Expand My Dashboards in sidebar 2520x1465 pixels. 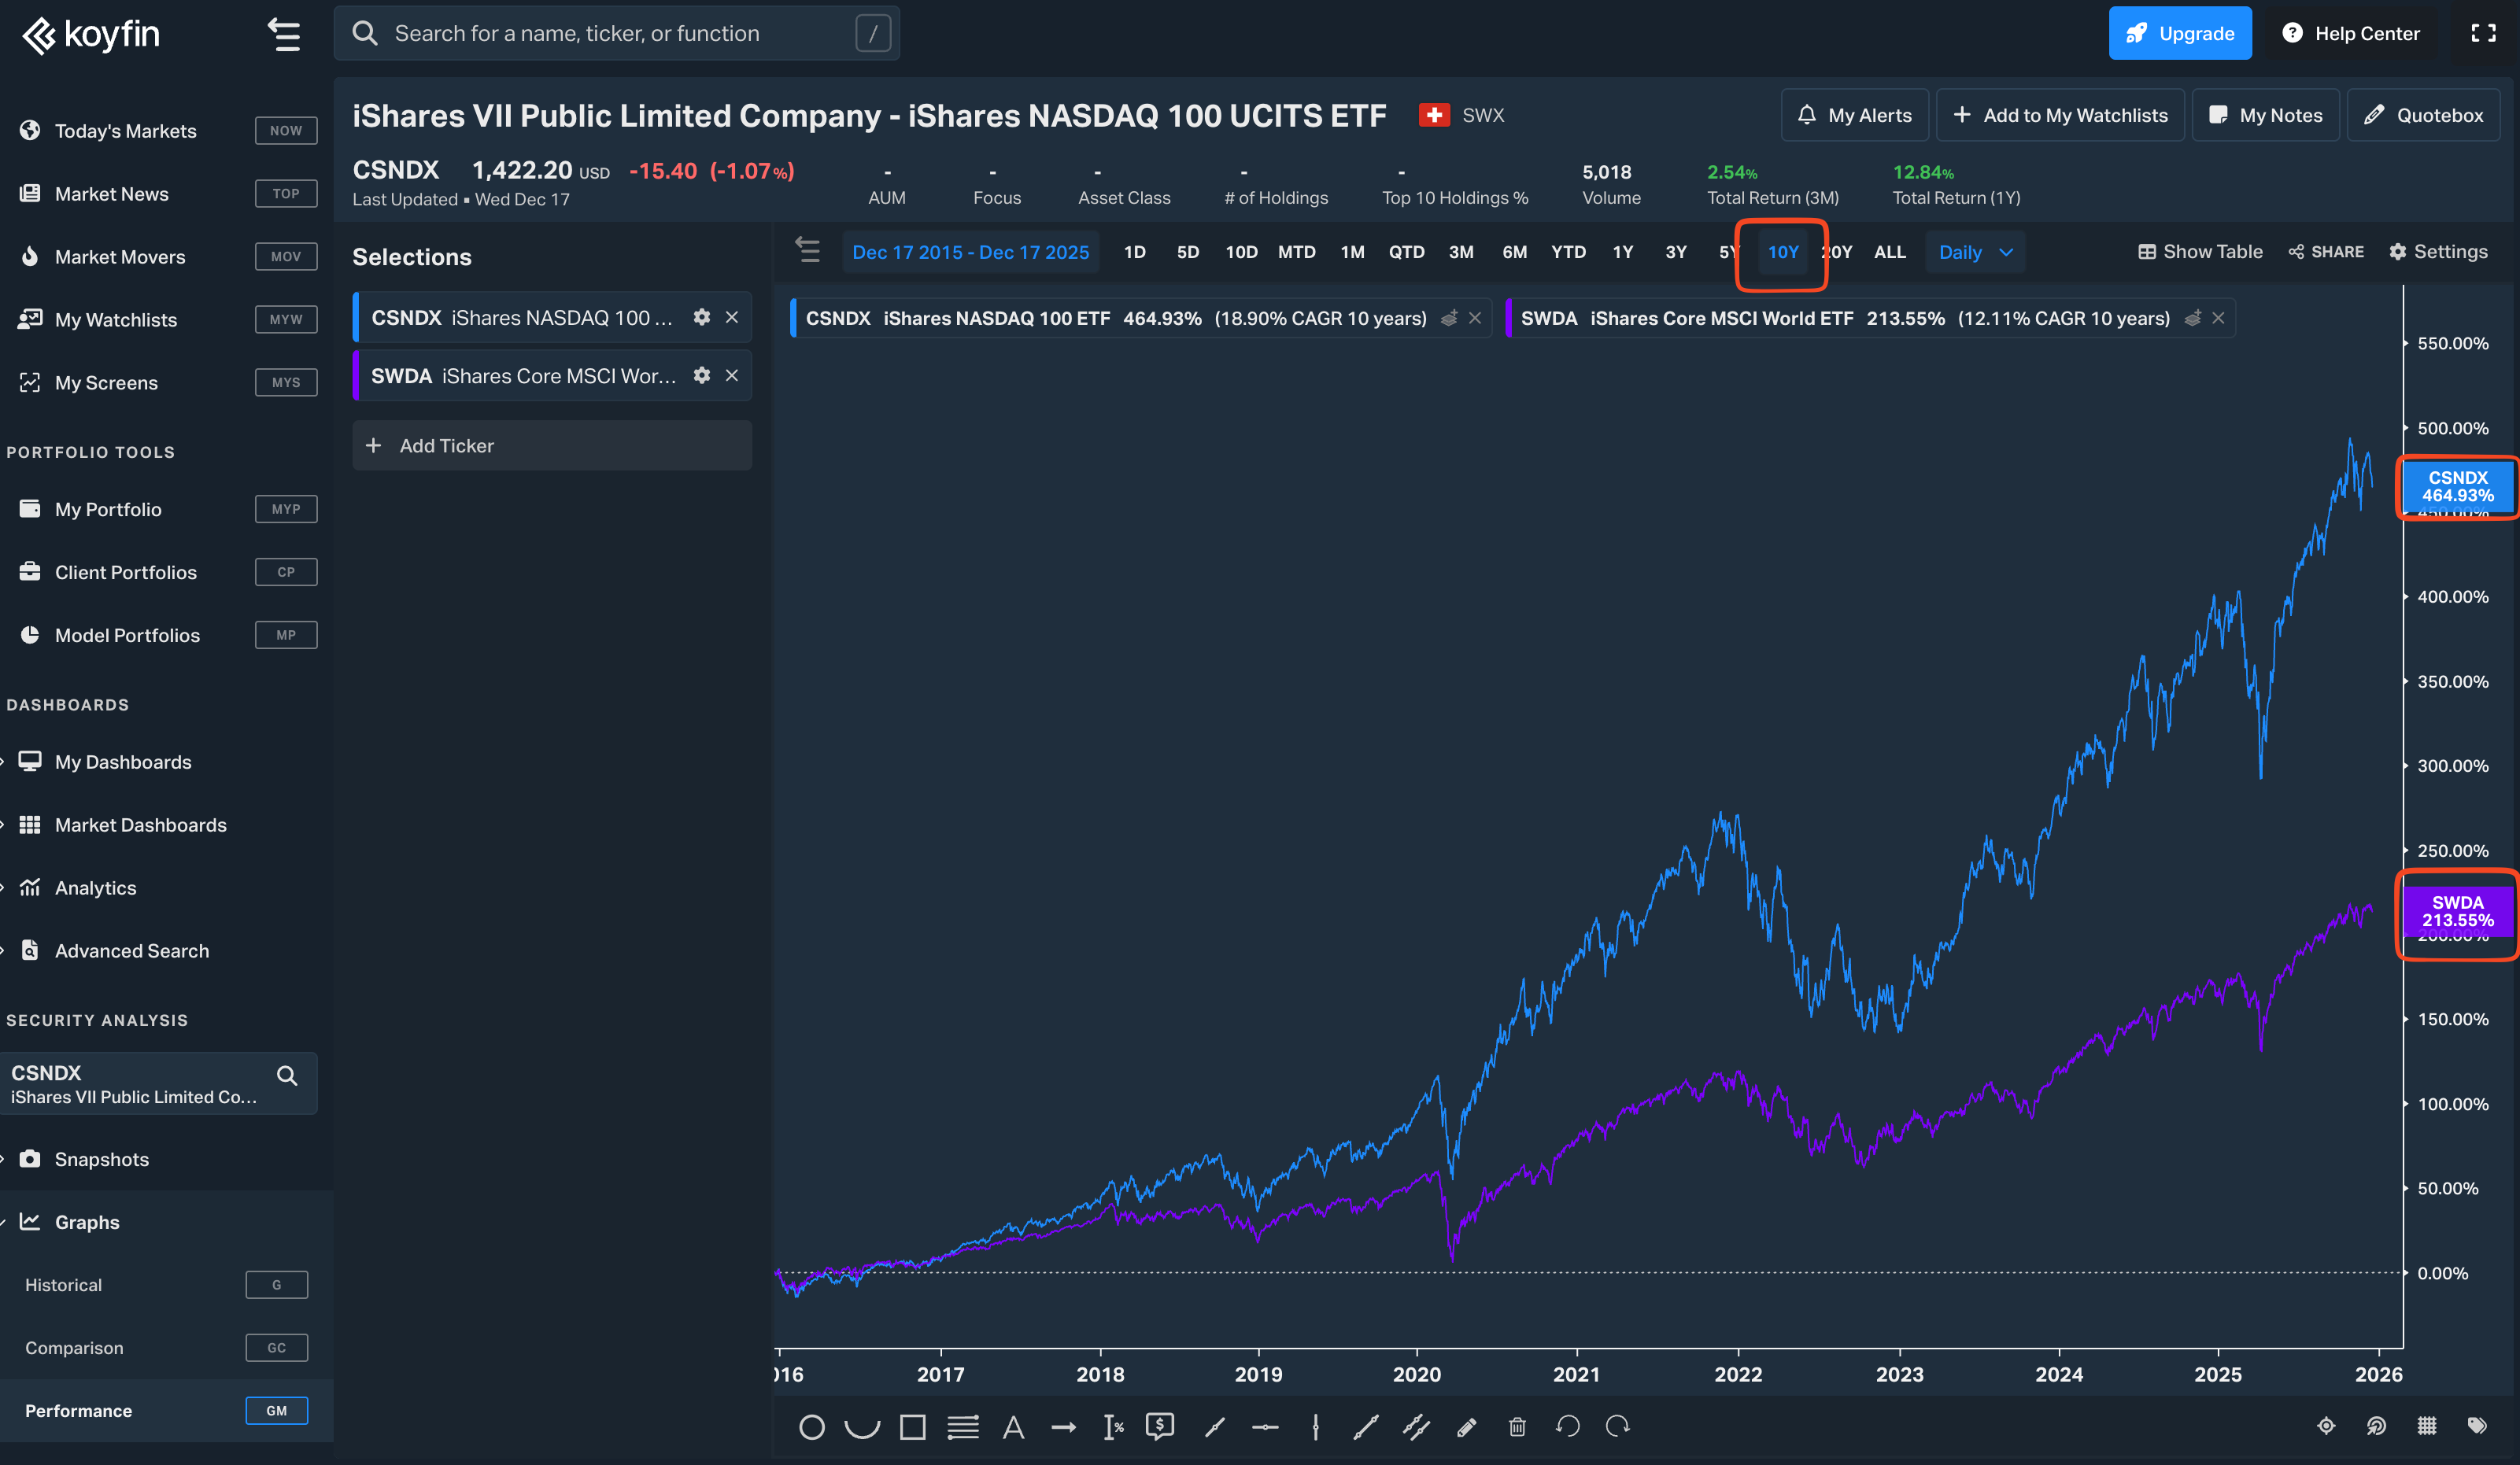(x=122, y=762)
